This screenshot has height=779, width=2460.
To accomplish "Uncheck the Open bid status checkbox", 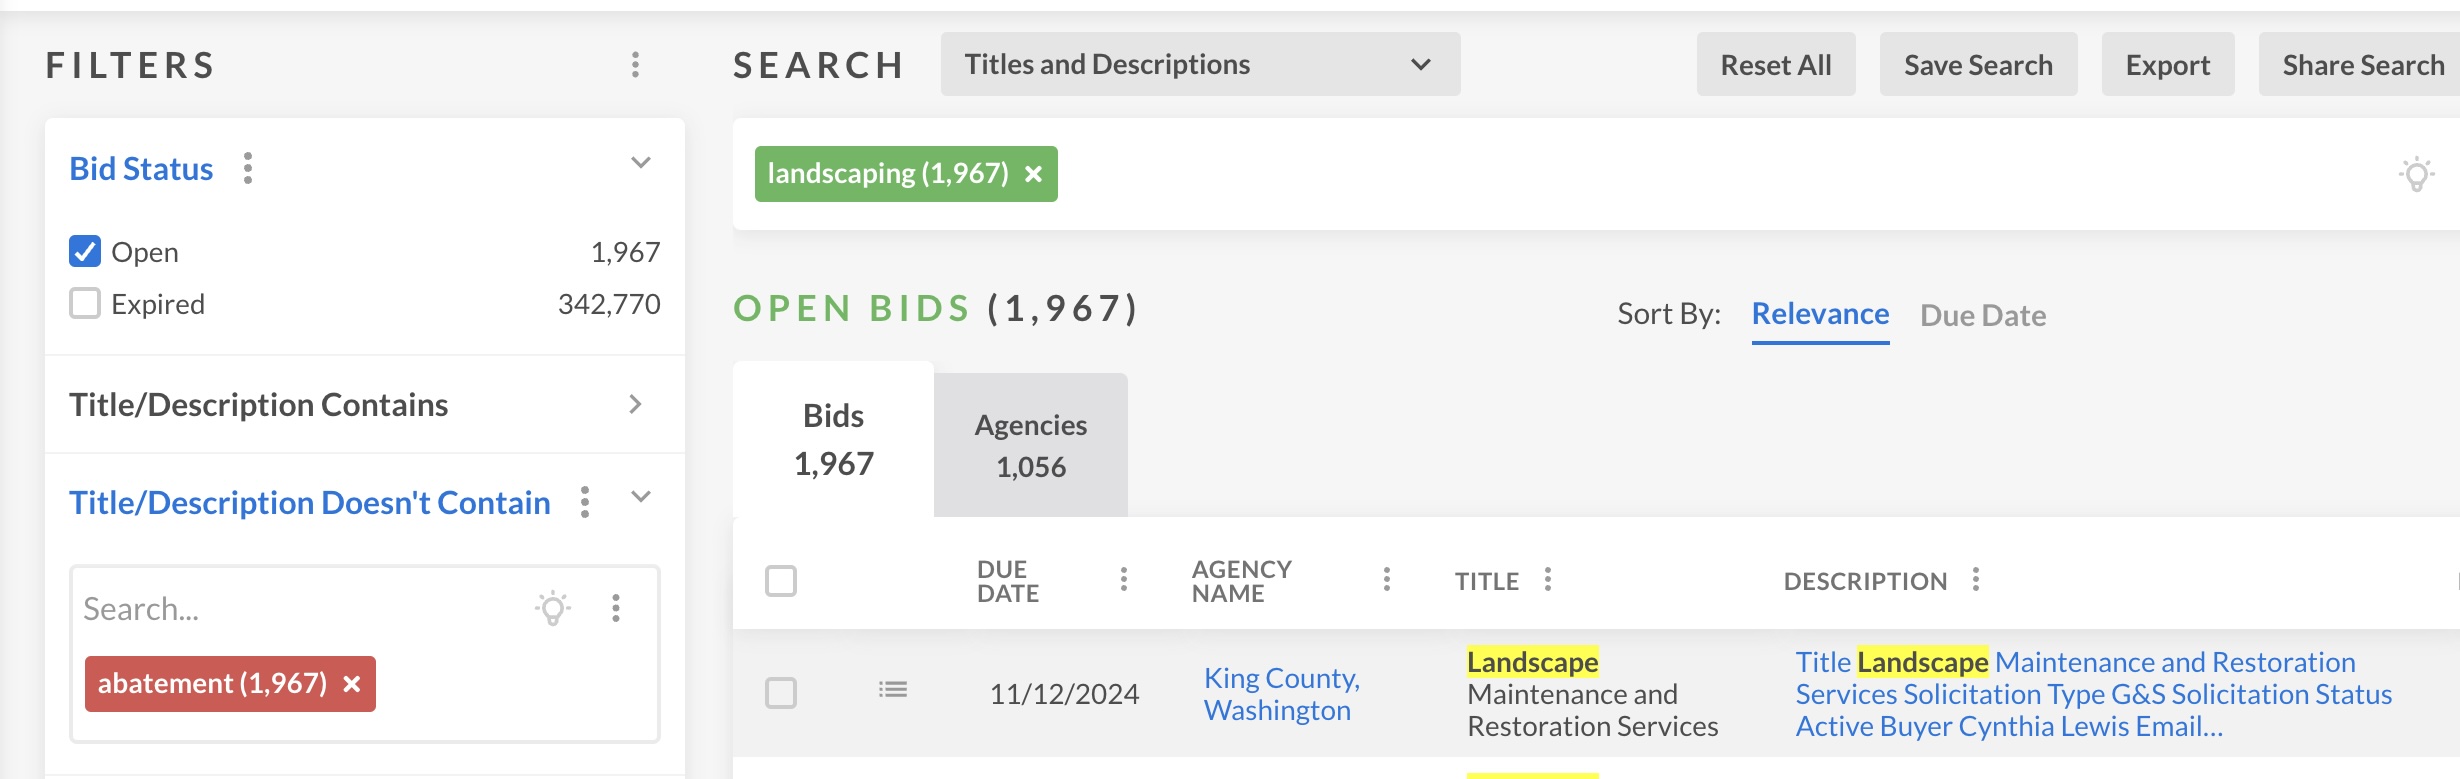I will point(85,251).
